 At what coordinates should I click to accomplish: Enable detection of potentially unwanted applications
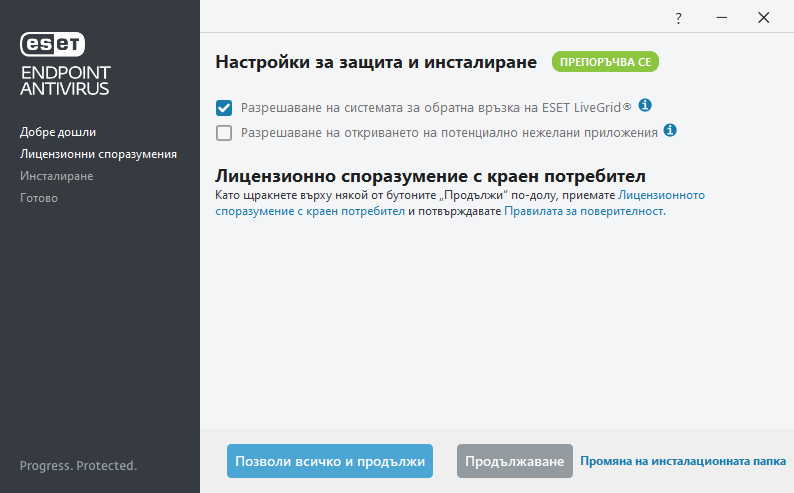[x=224, y=132]
